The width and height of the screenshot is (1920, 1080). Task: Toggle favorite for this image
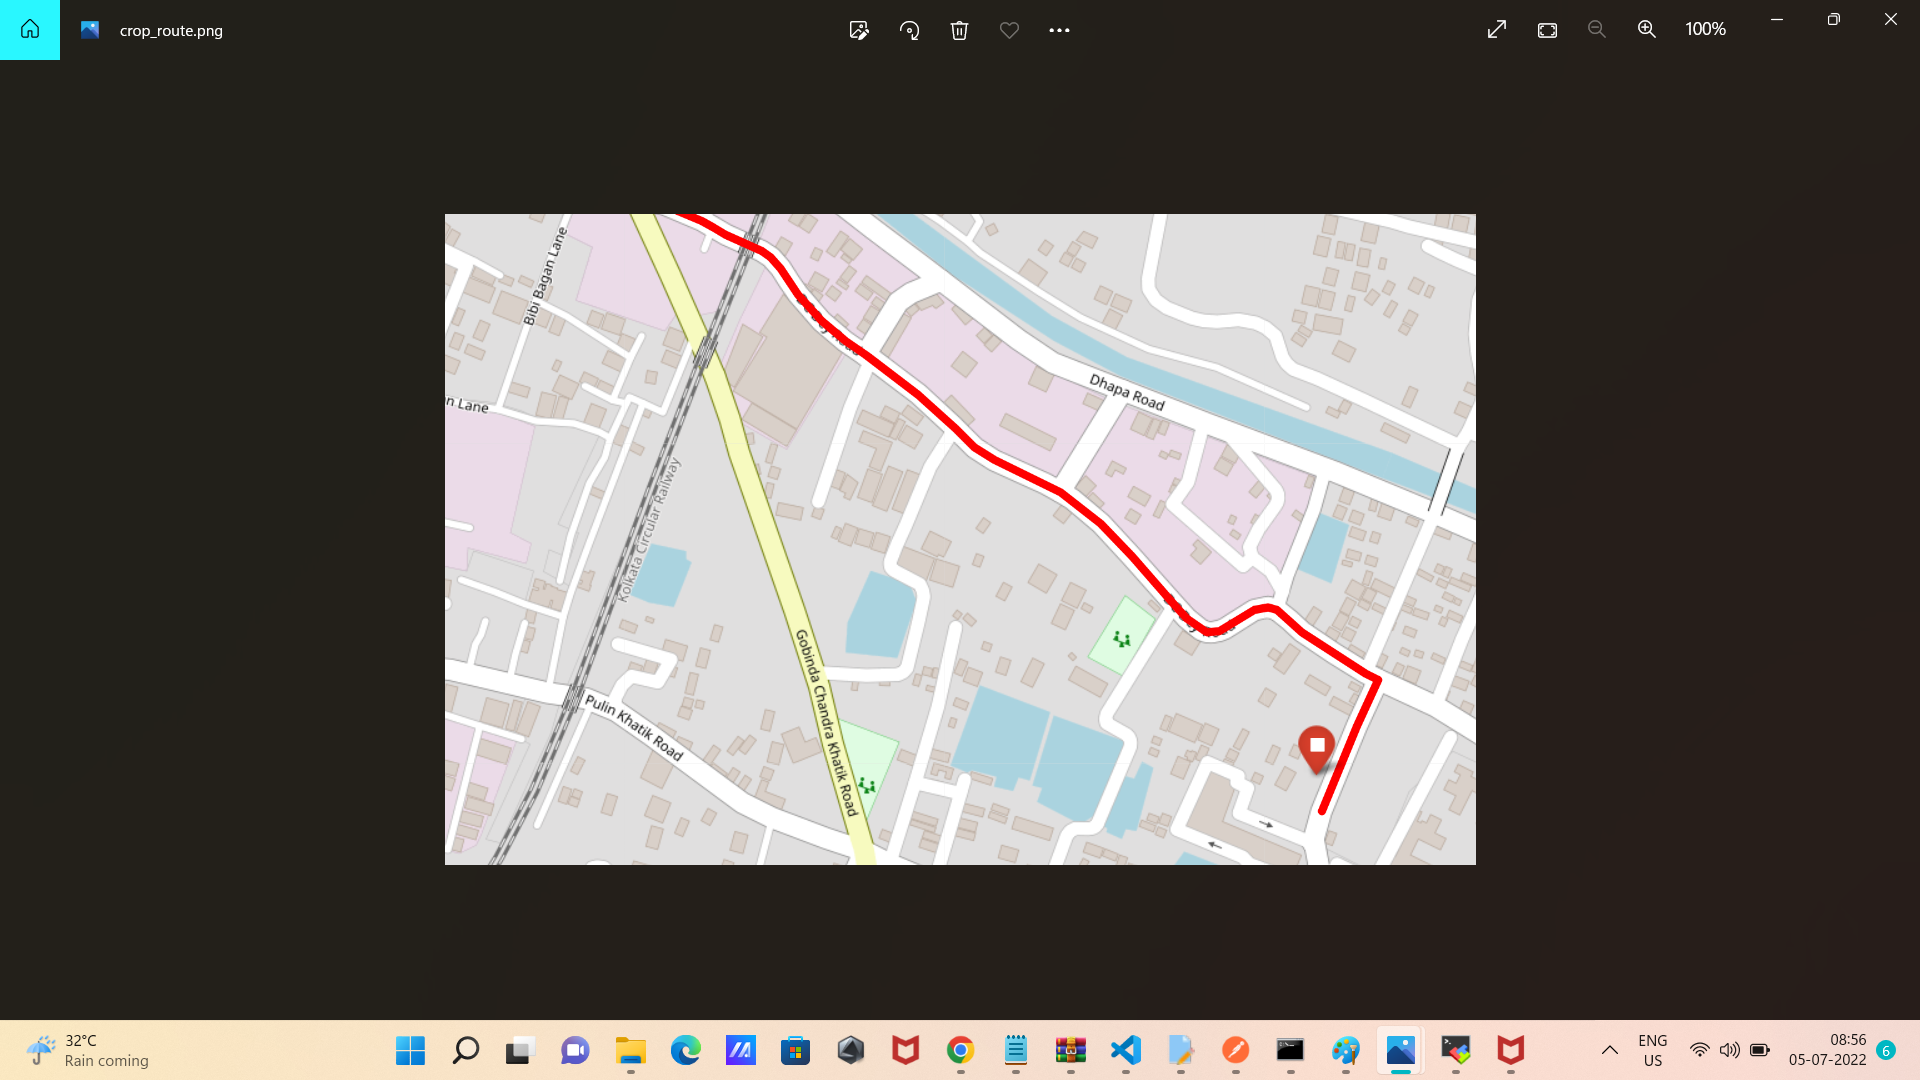coord(1009,30)
